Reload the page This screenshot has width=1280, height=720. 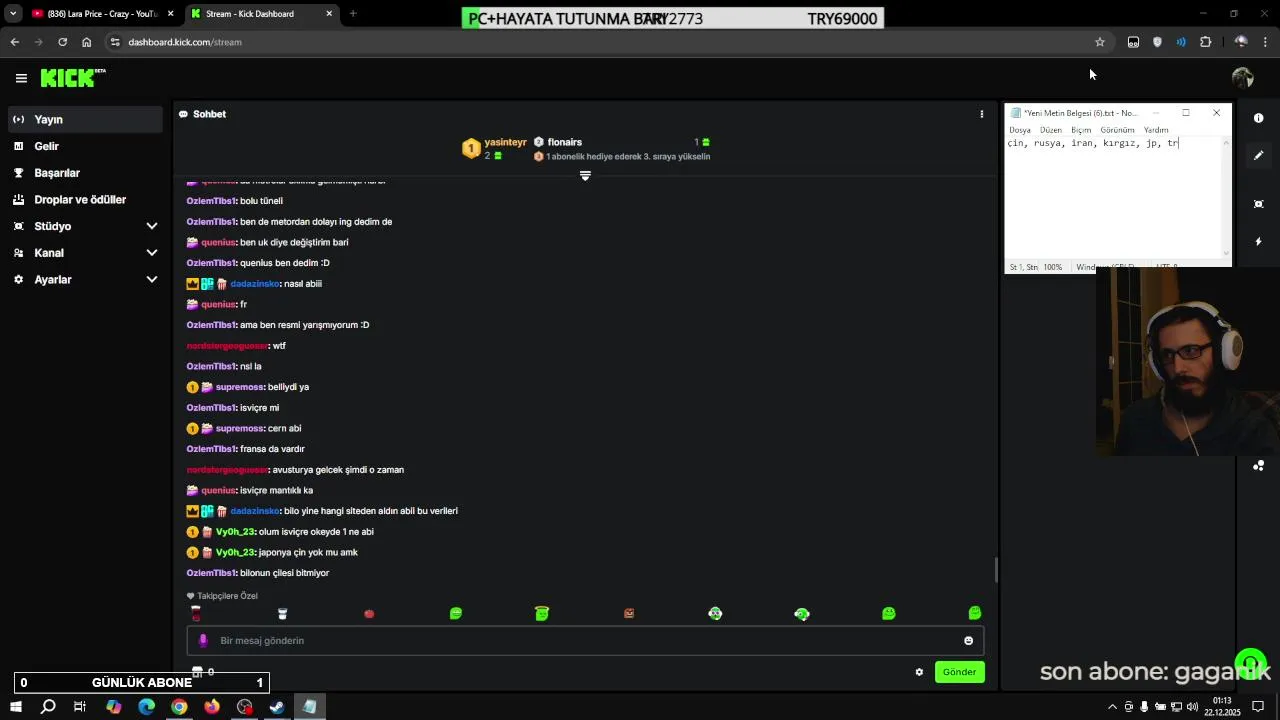[x=62, y=42]
